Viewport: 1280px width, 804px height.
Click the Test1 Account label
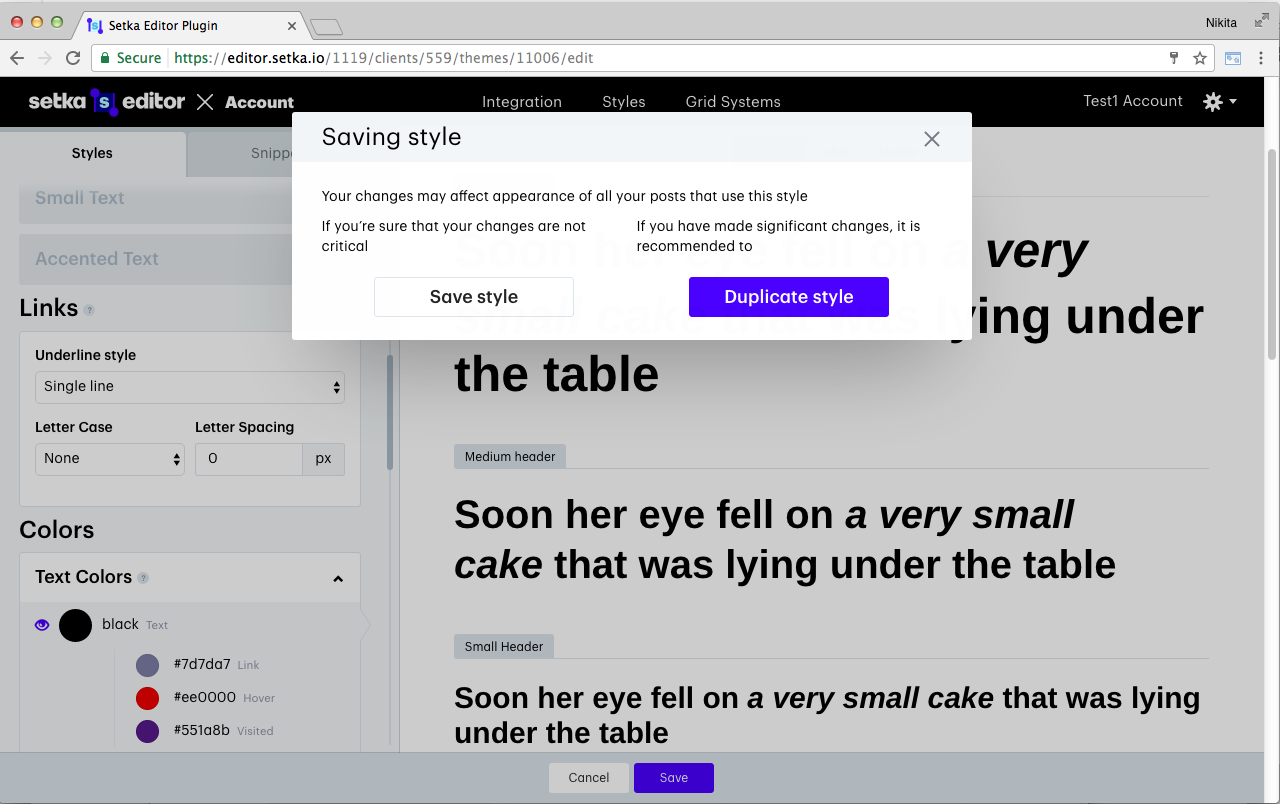click(x=1133, y=101)
